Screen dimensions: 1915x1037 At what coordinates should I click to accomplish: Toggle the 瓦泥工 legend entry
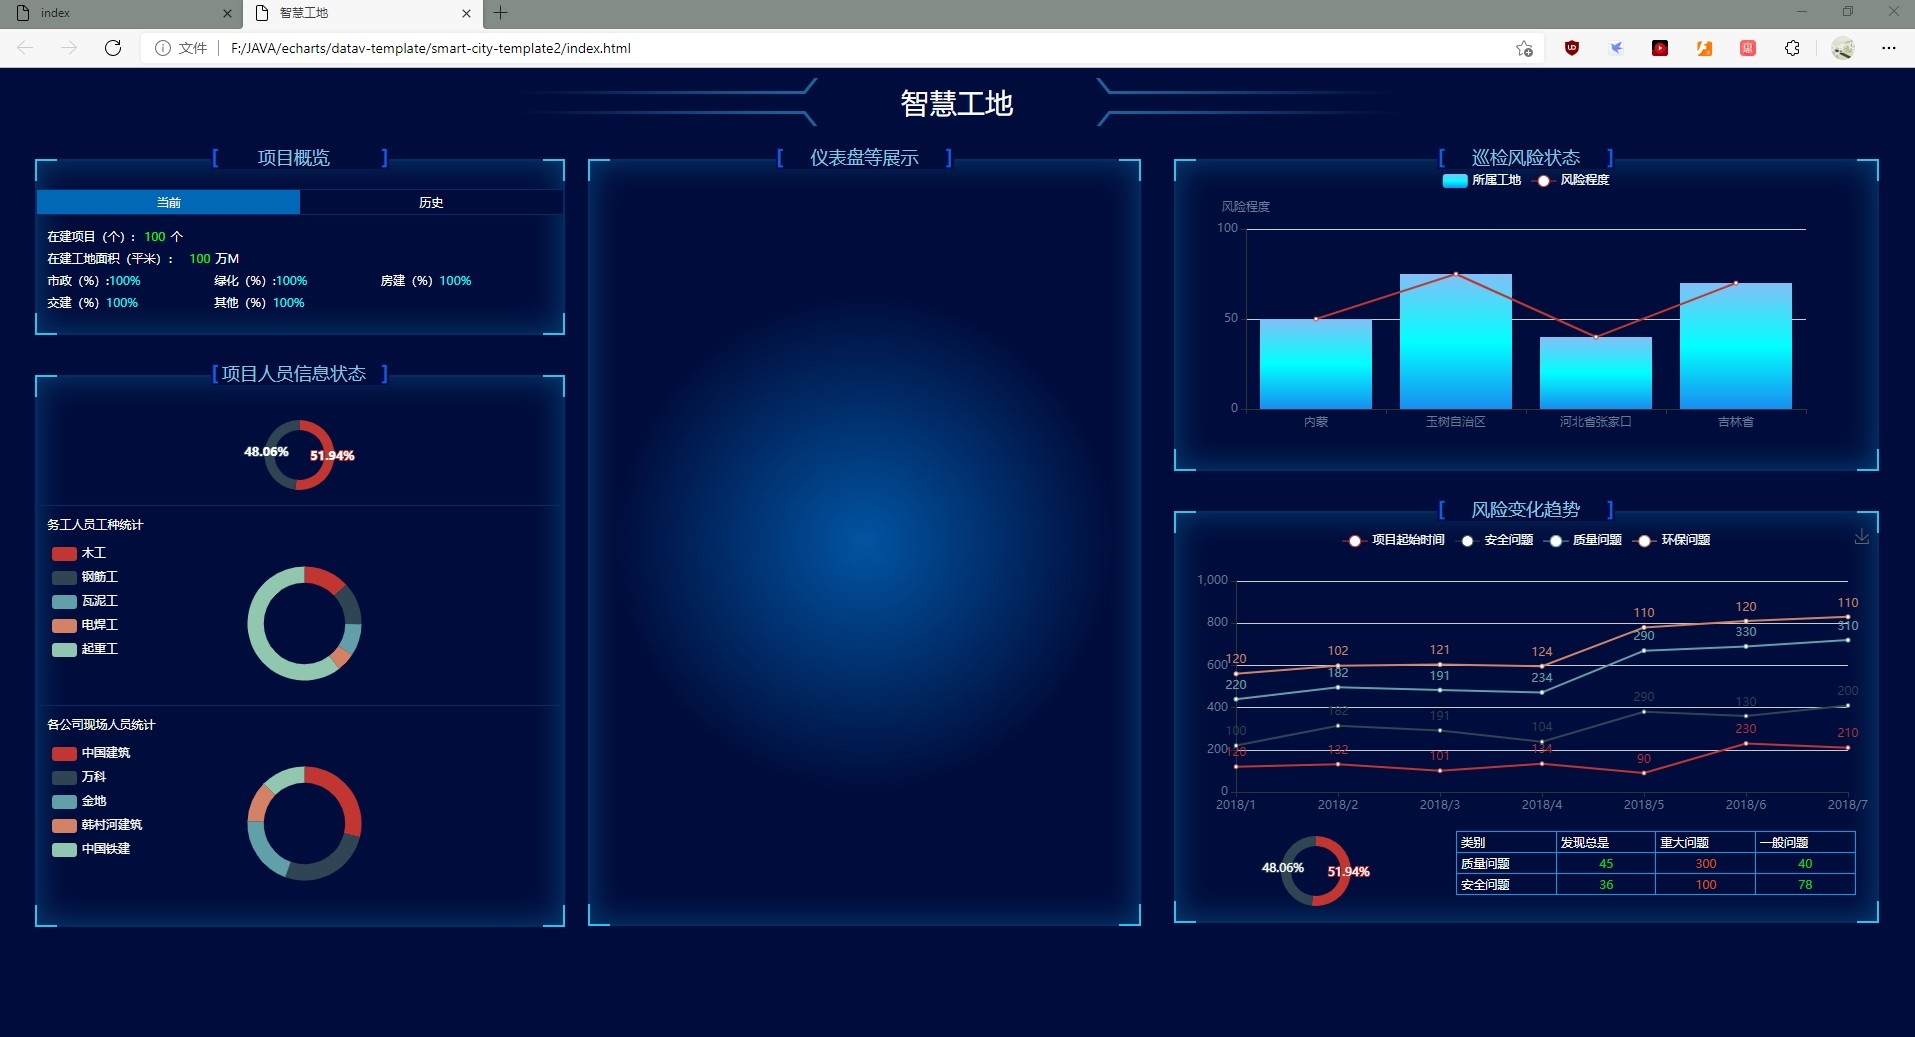coord(85,601)
